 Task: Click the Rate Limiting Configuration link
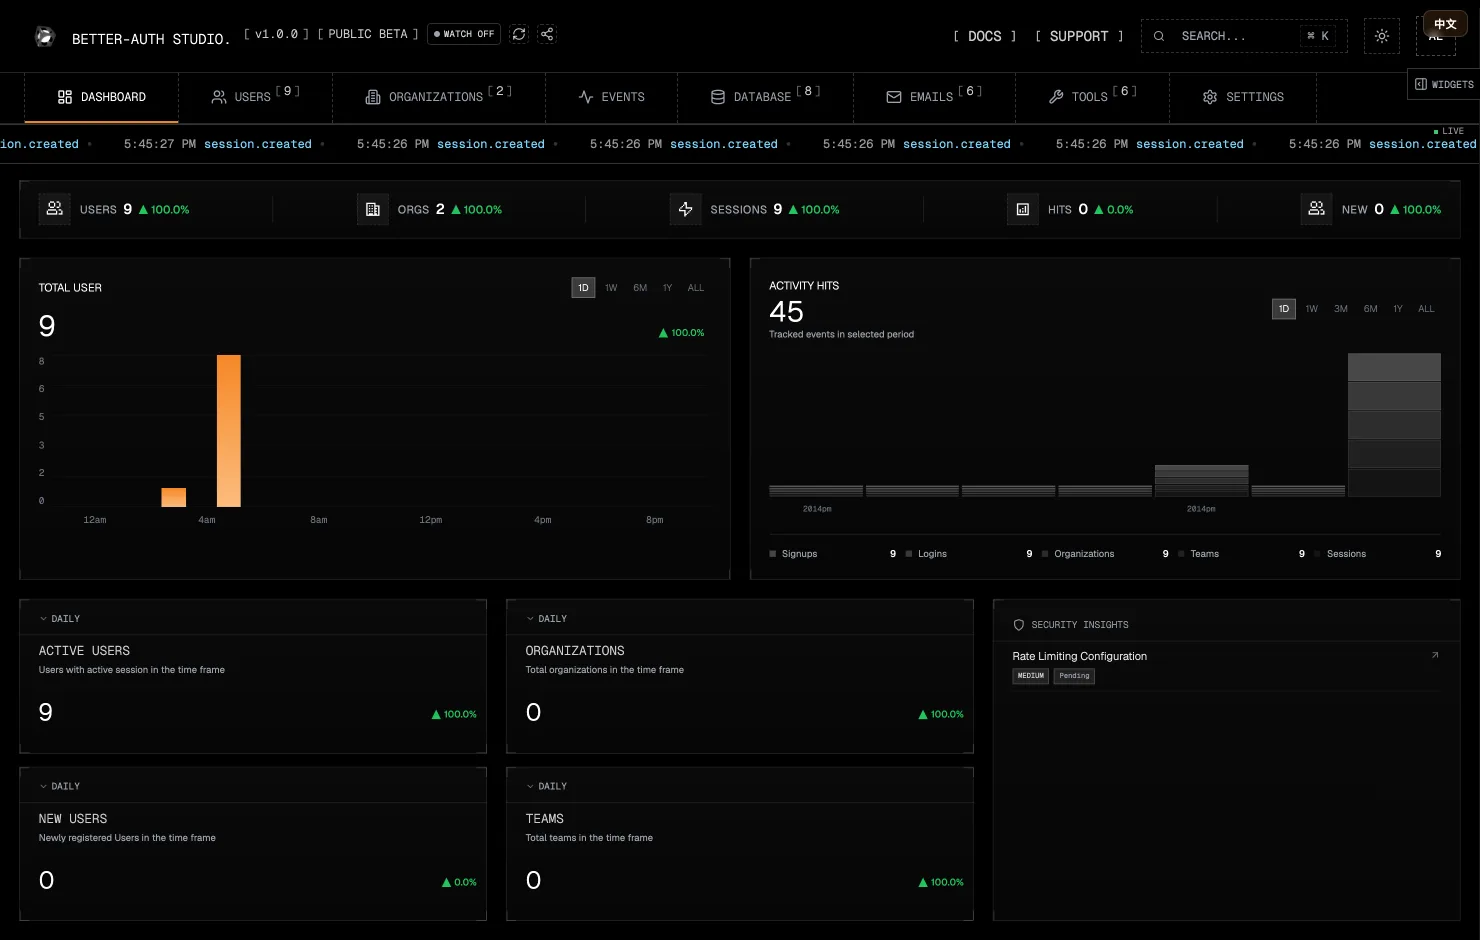[1080, 656]
